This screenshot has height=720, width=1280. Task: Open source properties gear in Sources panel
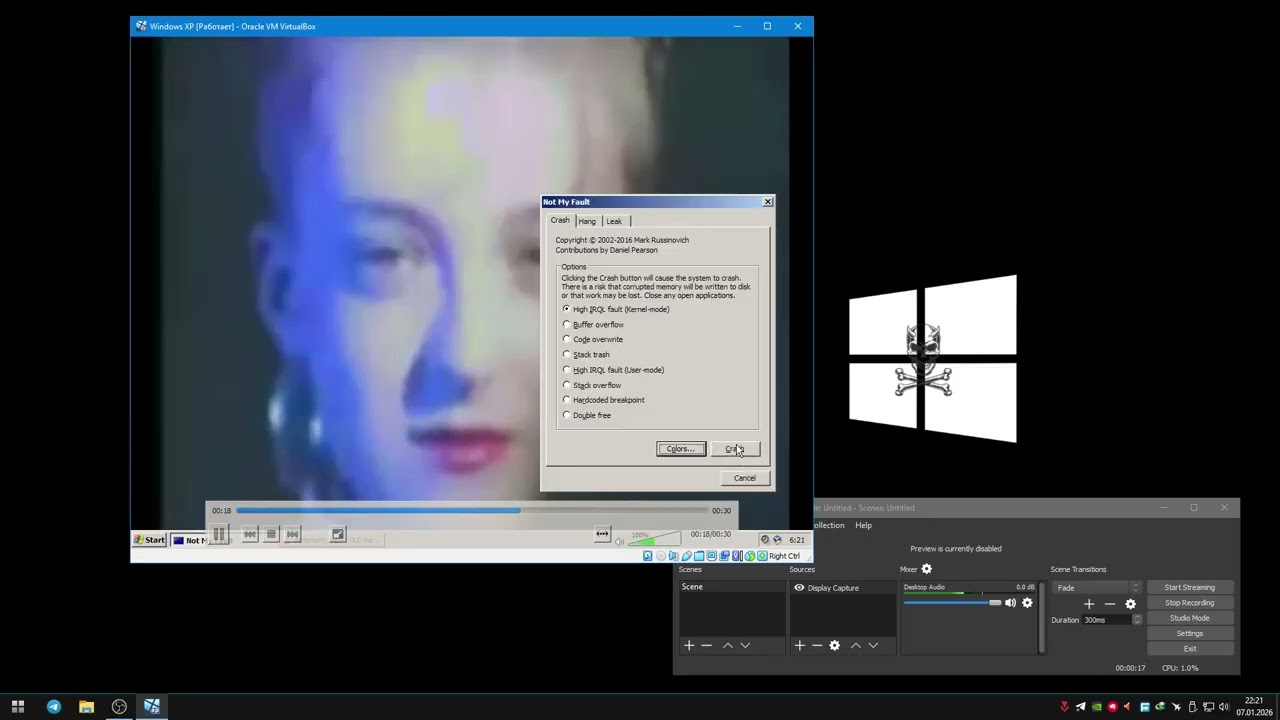pos(835,646)
